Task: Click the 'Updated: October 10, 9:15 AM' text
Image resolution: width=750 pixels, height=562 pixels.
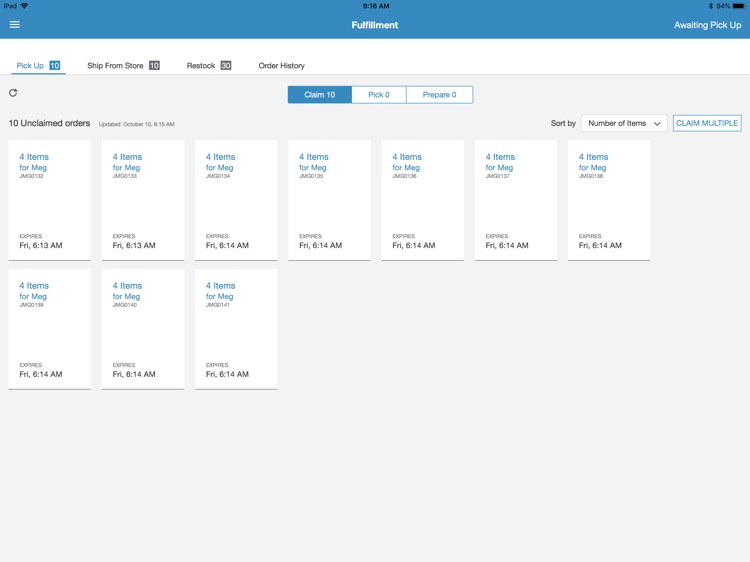Action: [x=136, y=124]
